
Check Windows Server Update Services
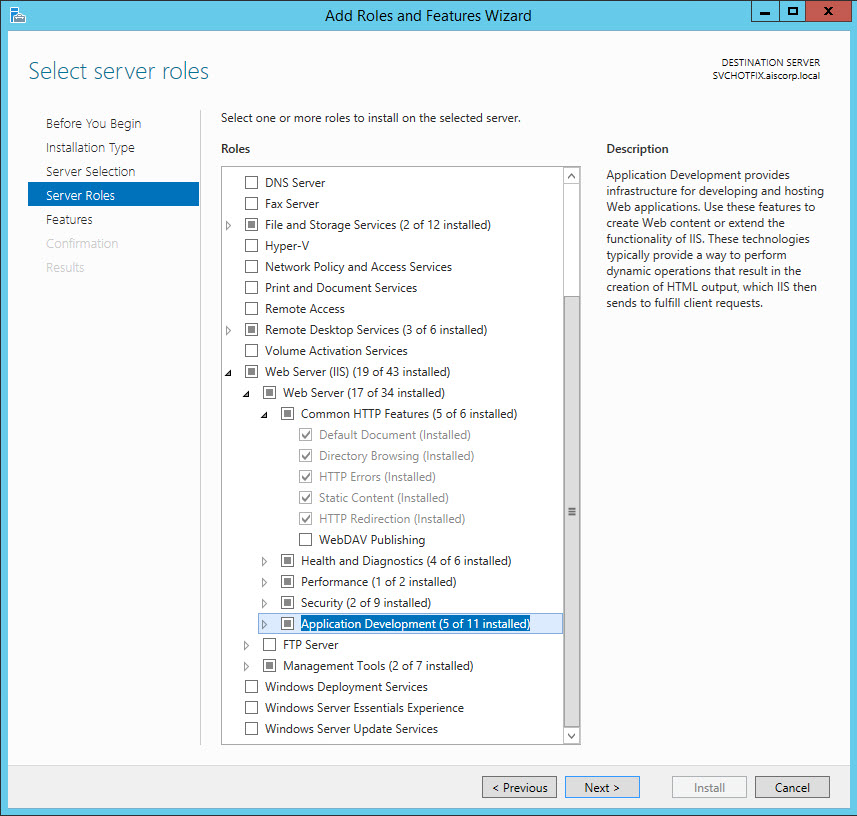[x=251, y=729]
